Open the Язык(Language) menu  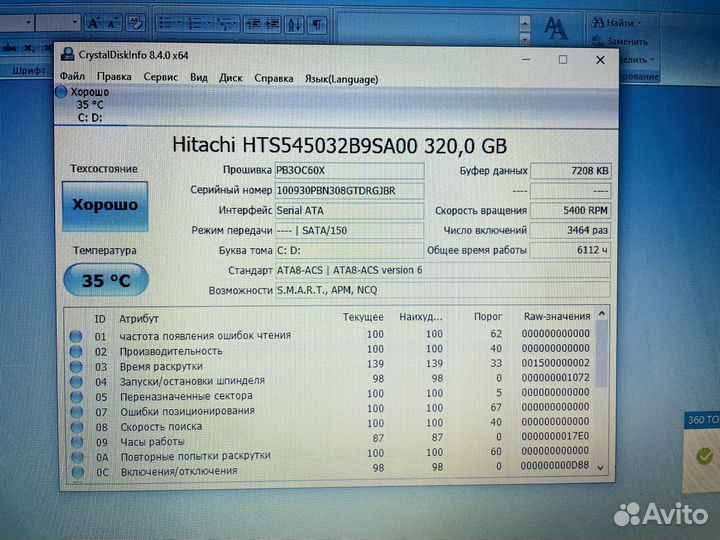click(x=342, y=79)
